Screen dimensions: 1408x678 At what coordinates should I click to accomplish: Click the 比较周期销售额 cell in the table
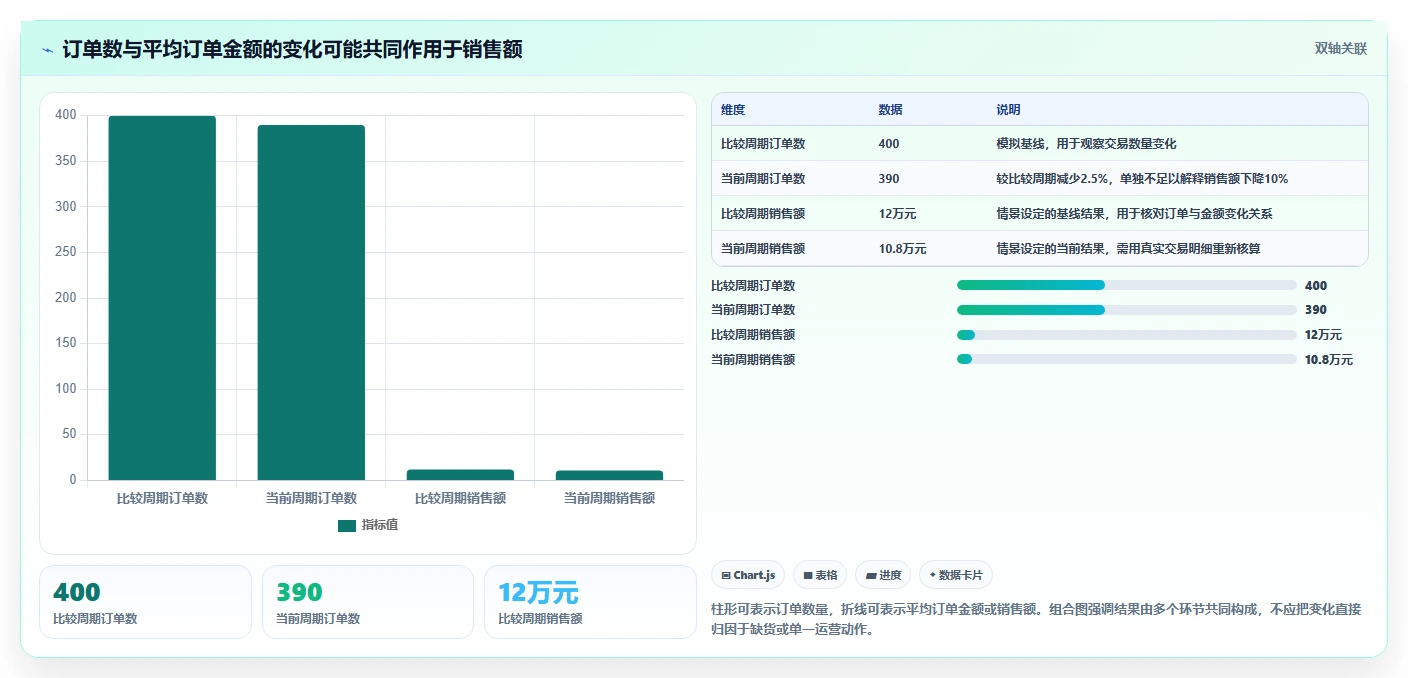coord(763,214)
